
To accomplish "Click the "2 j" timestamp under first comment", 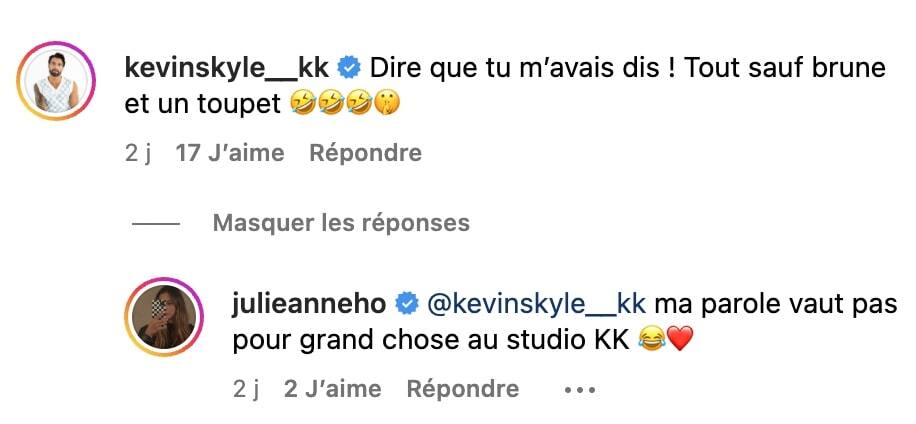I will [x=138, y=153].
